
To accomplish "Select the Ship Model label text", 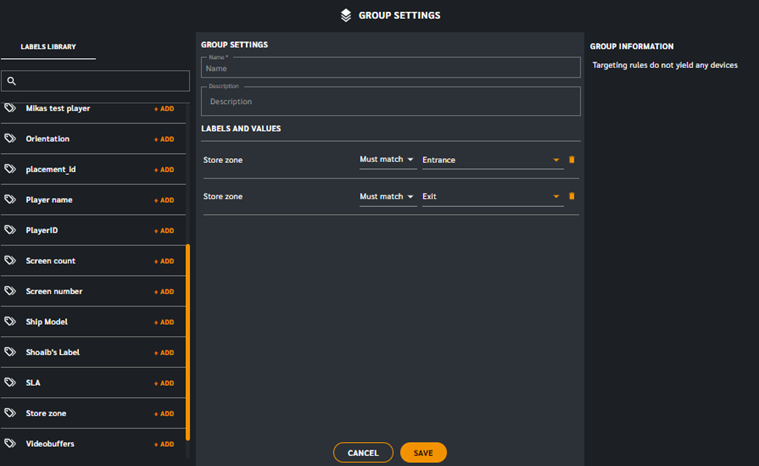I will (46, 322).
